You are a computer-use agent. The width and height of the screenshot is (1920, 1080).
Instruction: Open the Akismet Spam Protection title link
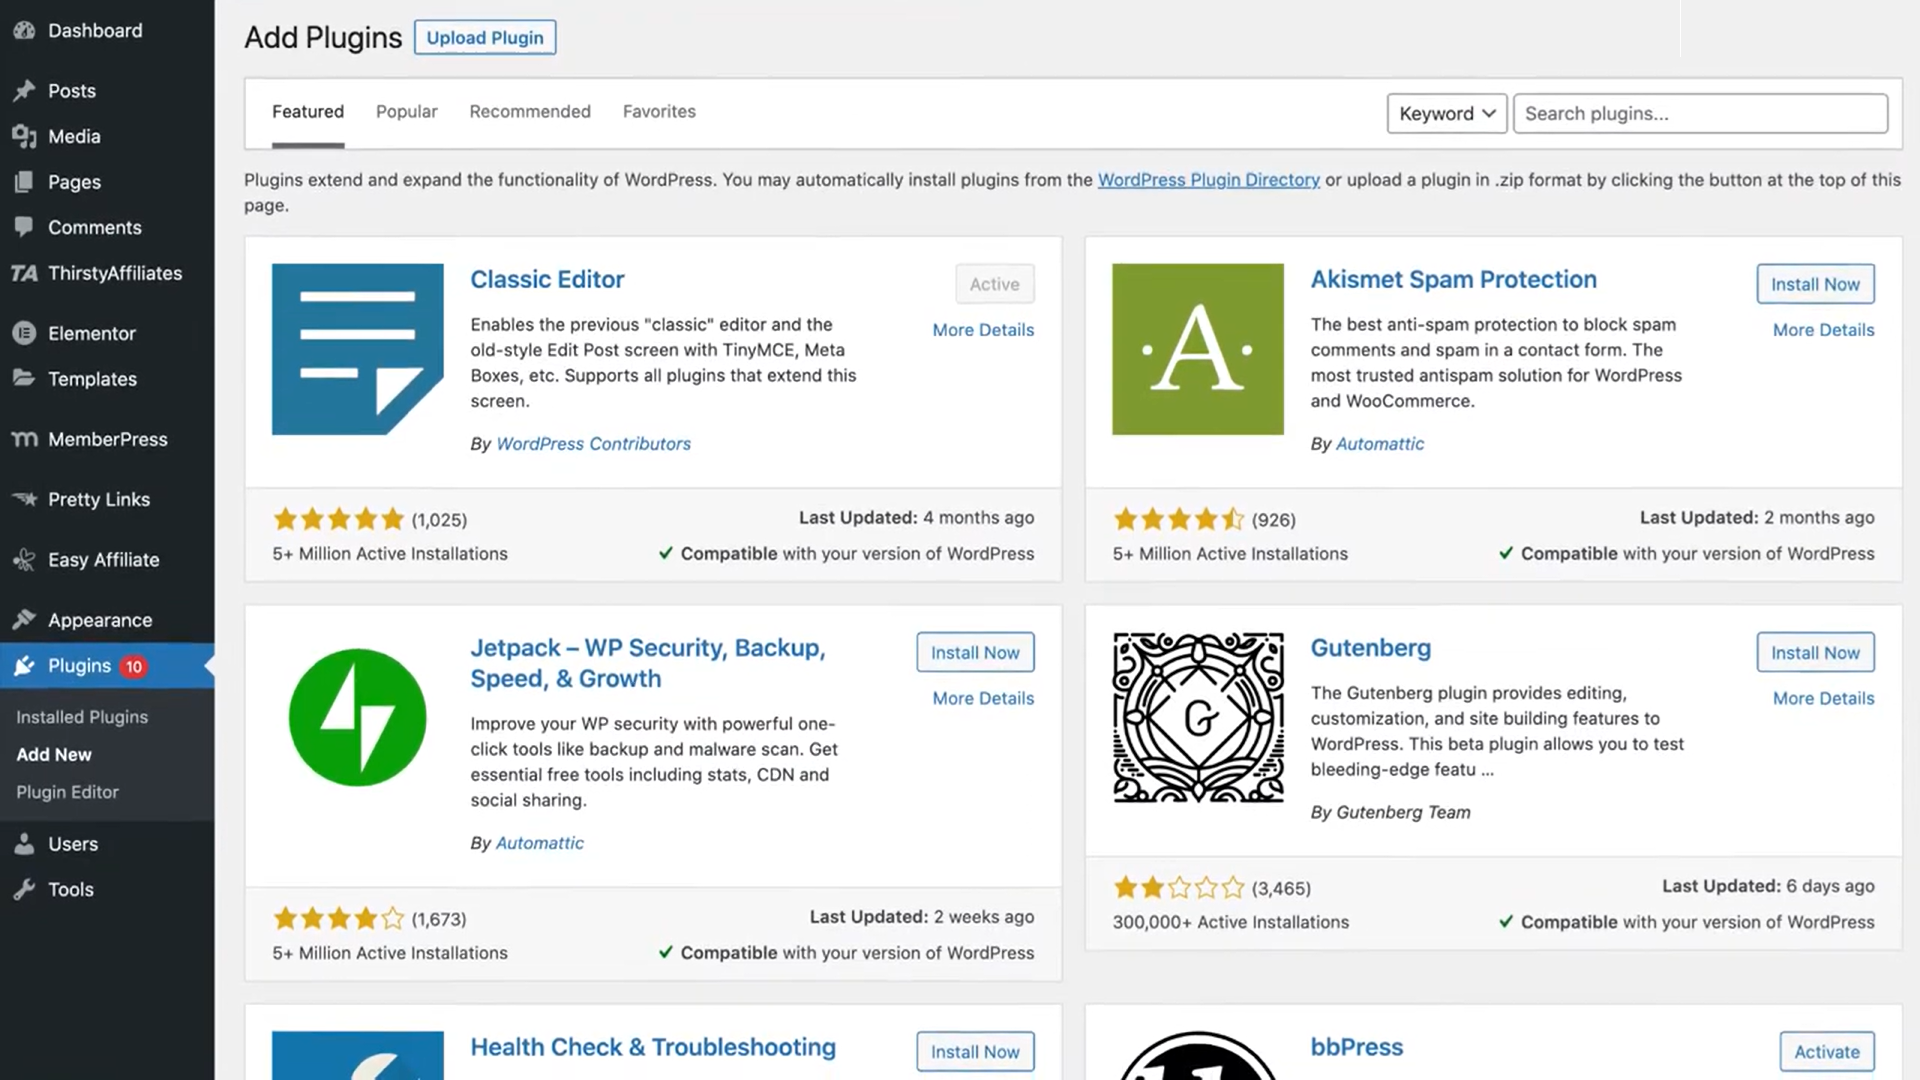1453,280
